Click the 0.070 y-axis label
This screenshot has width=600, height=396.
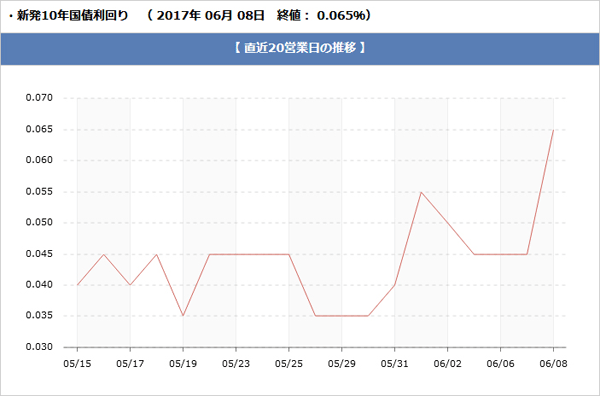coord(39,98)
